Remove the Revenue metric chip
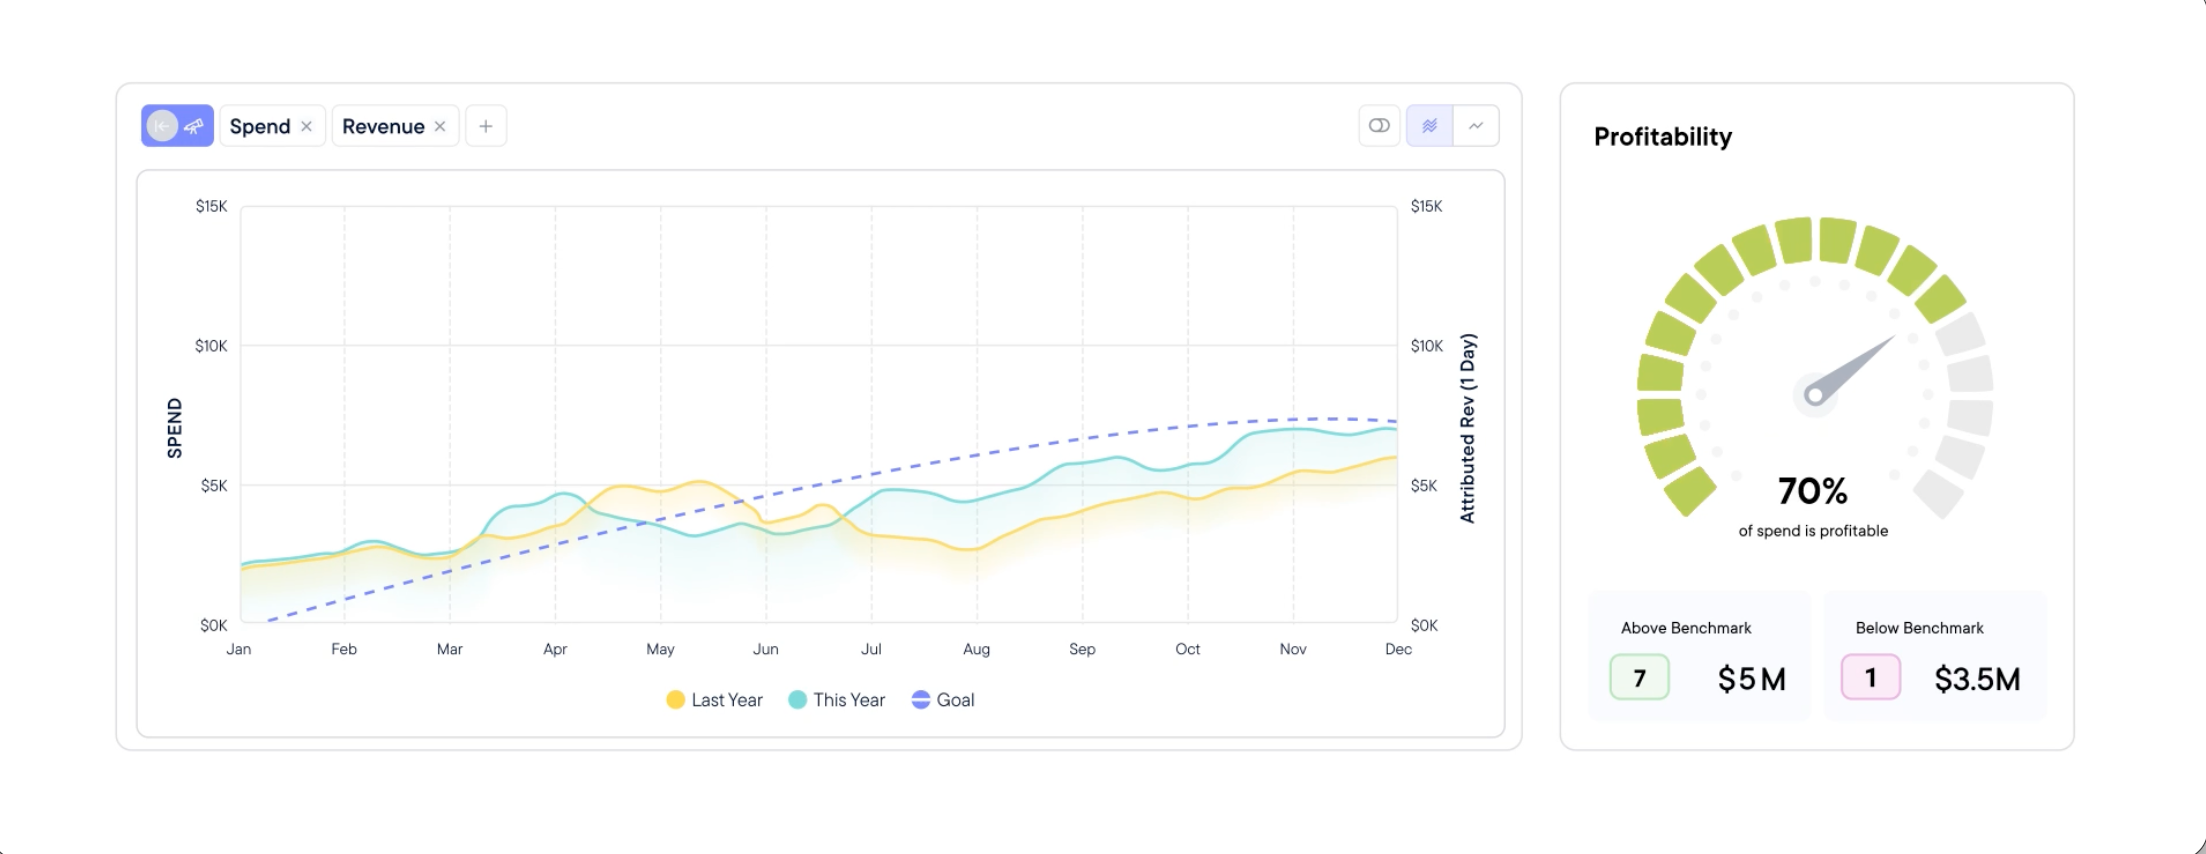 [x=440, y=126]
